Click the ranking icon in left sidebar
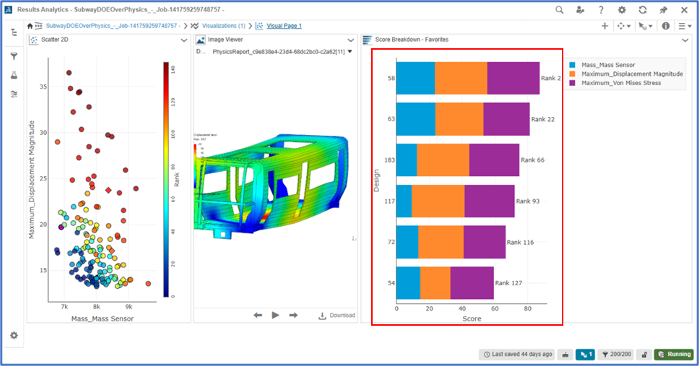Screen dimensions: 700x366 (x=14, y=94)
